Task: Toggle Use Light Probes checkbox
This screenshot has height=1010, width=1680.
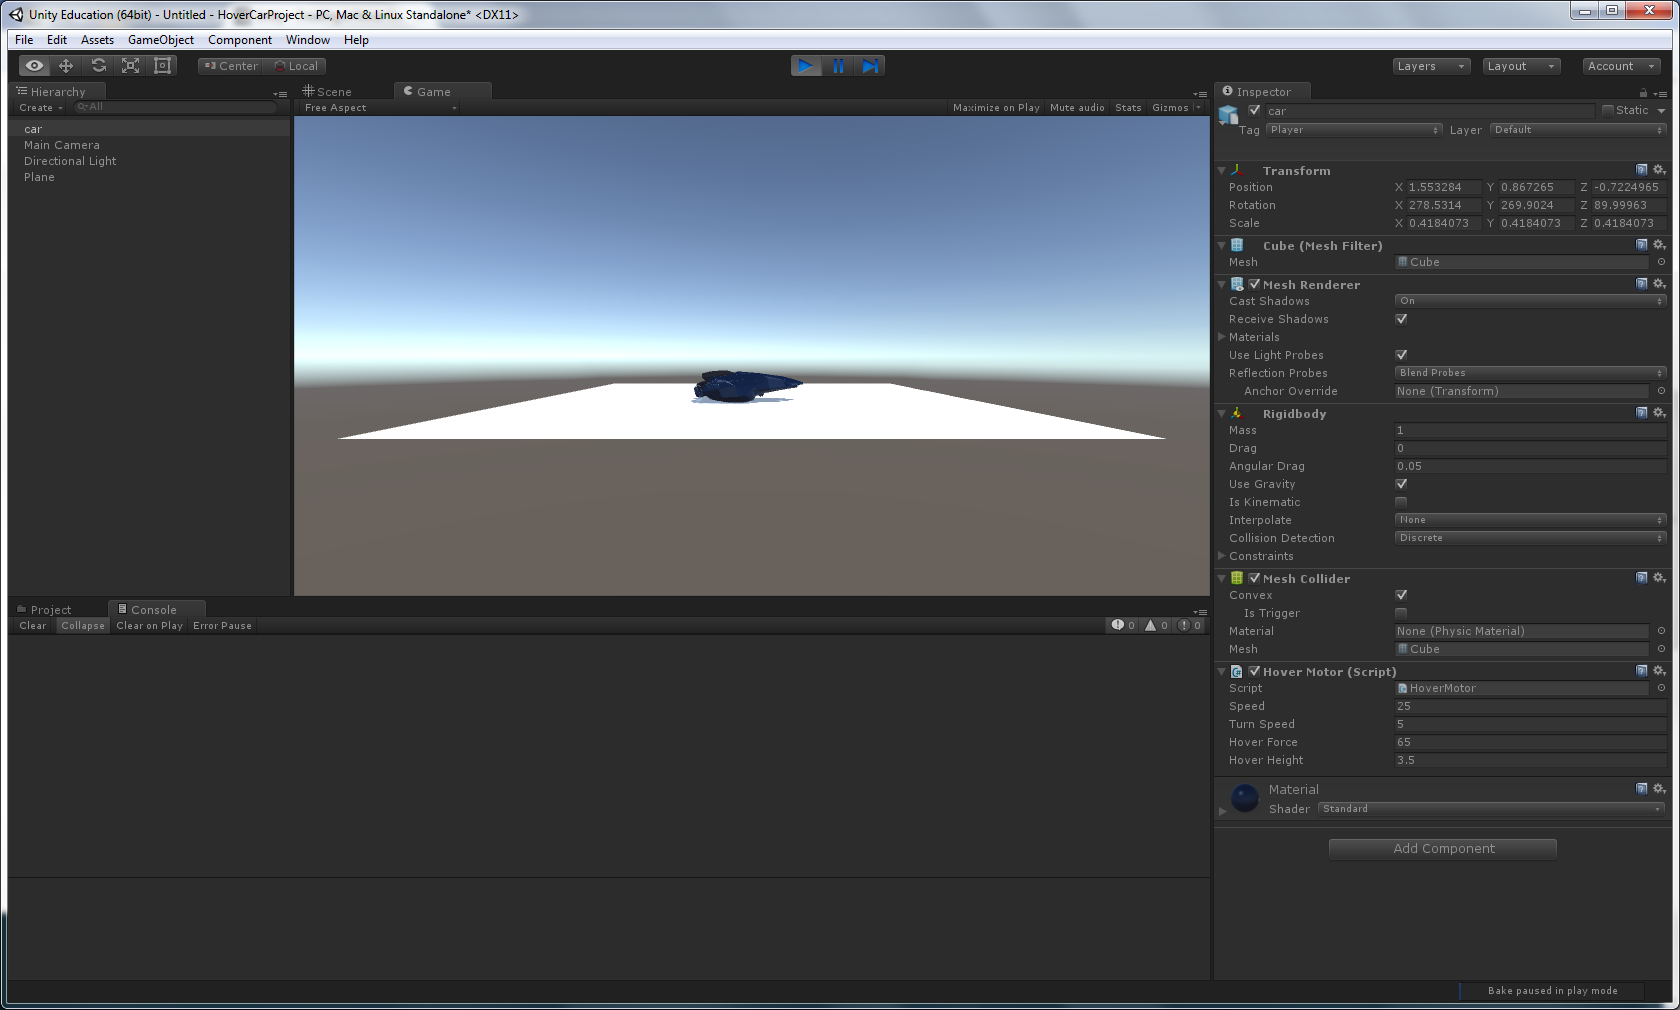Action: [1401, 355]
